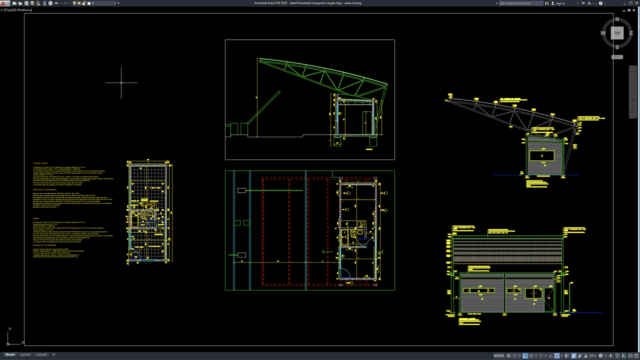Click the Help question mark icon
This screenshot has width=640, height=360.
601,3
